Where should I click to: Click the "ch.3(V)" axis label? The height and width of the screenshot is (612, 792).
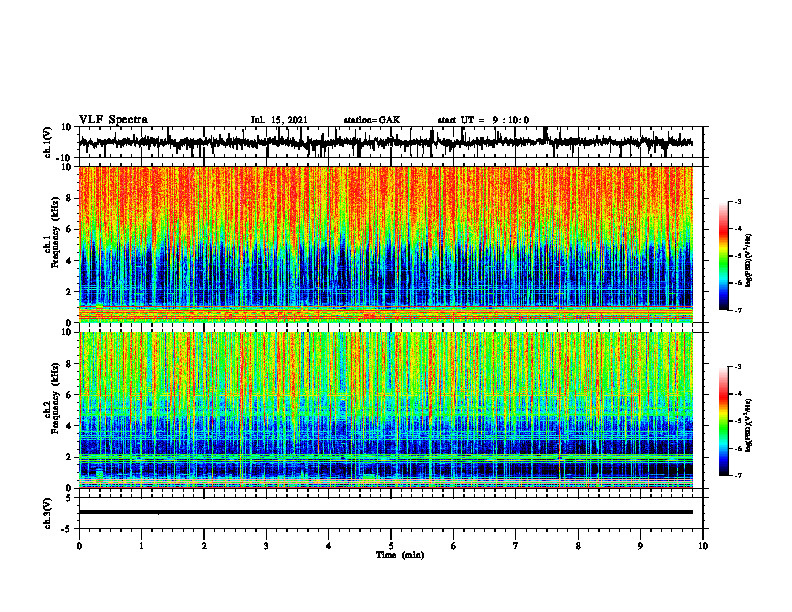point(48,513)
